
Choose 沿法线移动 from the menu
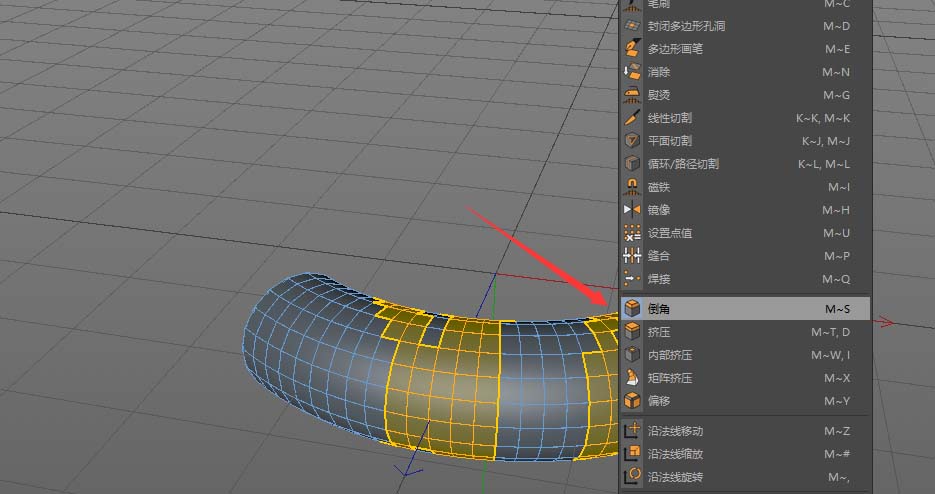(x=745, y=431)
